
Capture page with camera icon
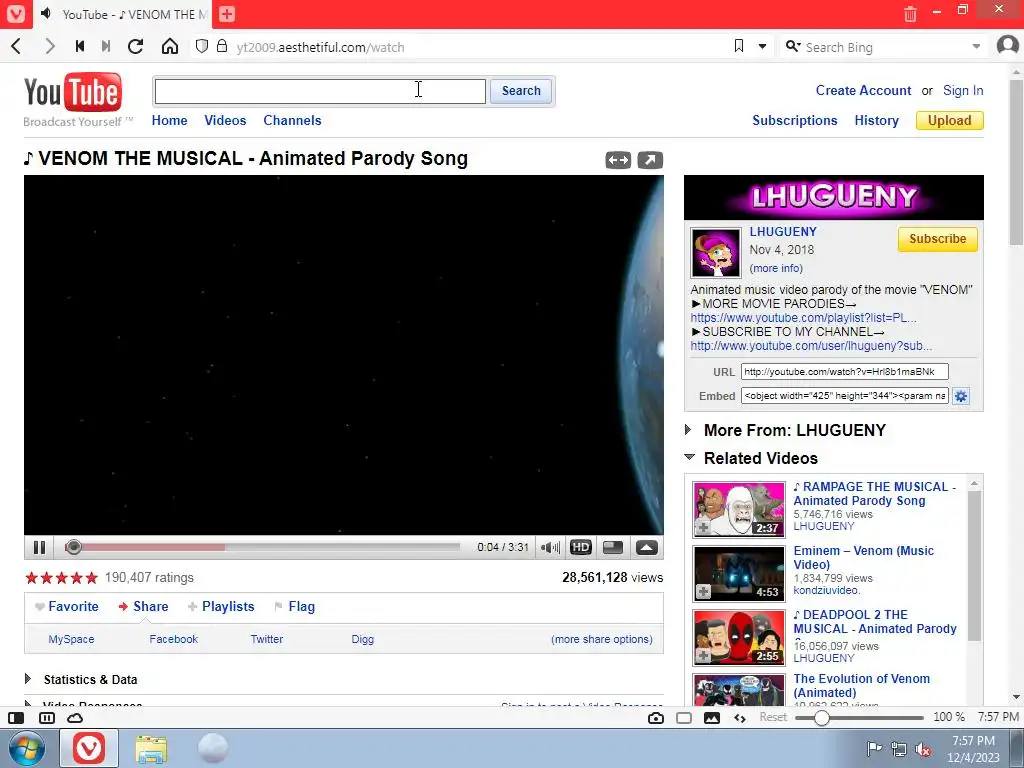(x=656, y=718)
